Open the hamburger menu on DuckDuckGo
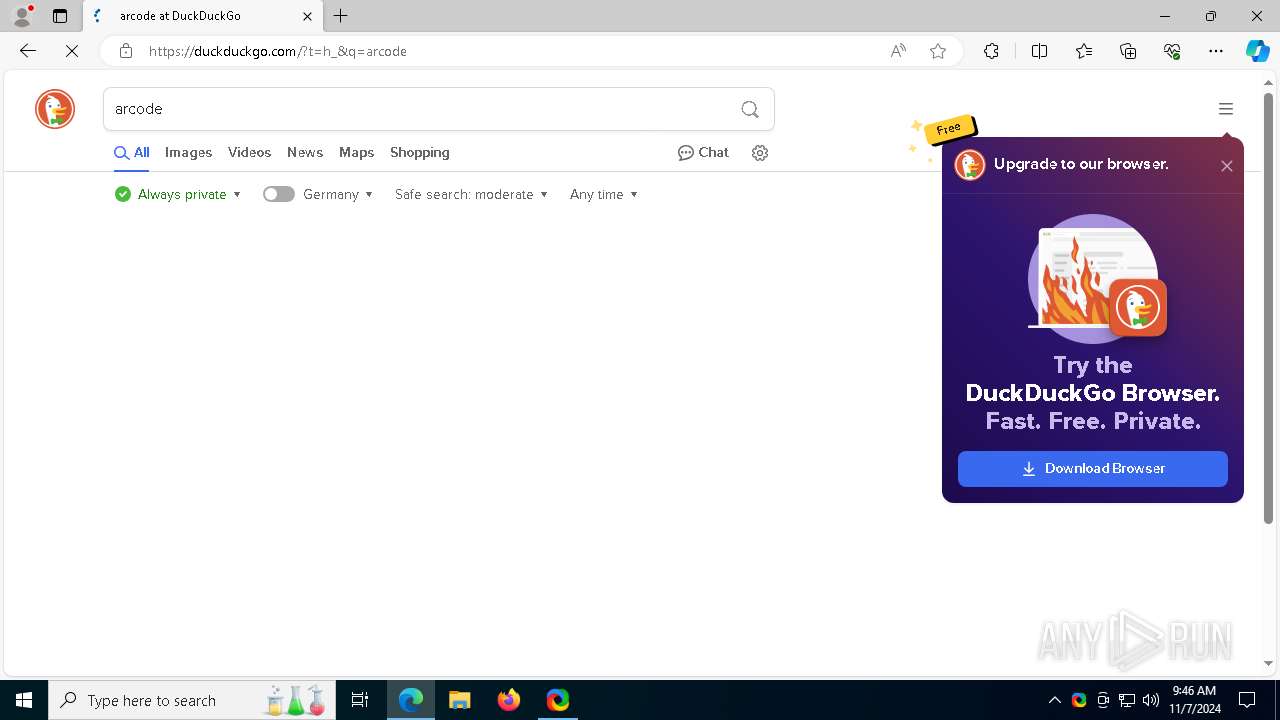 click(x=1226, y=109)
